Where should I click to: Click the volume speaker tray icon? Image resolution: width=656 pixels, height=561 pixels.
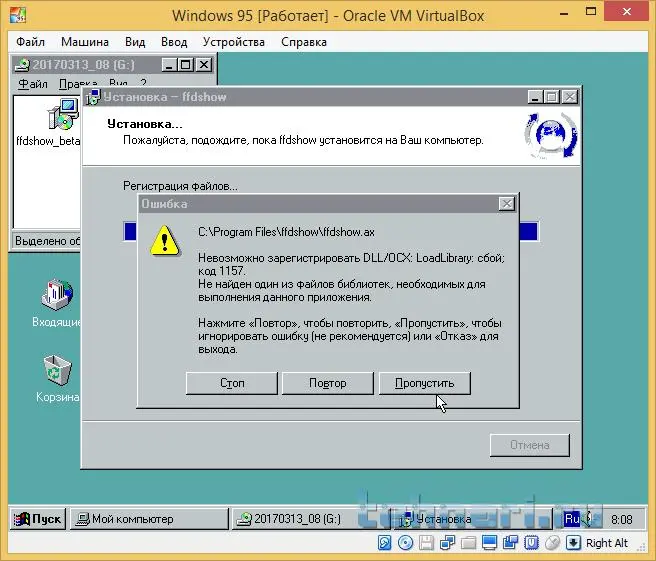click(588, 519)
